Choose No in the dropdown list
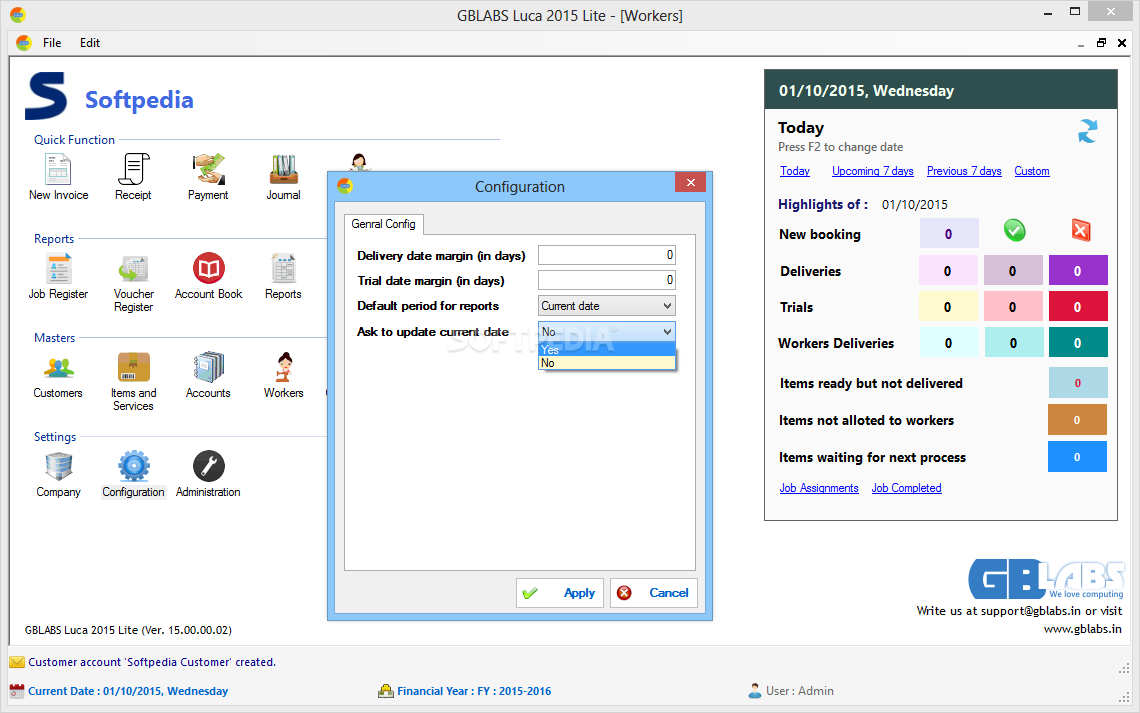The image size is (1140, 713). 606,363
